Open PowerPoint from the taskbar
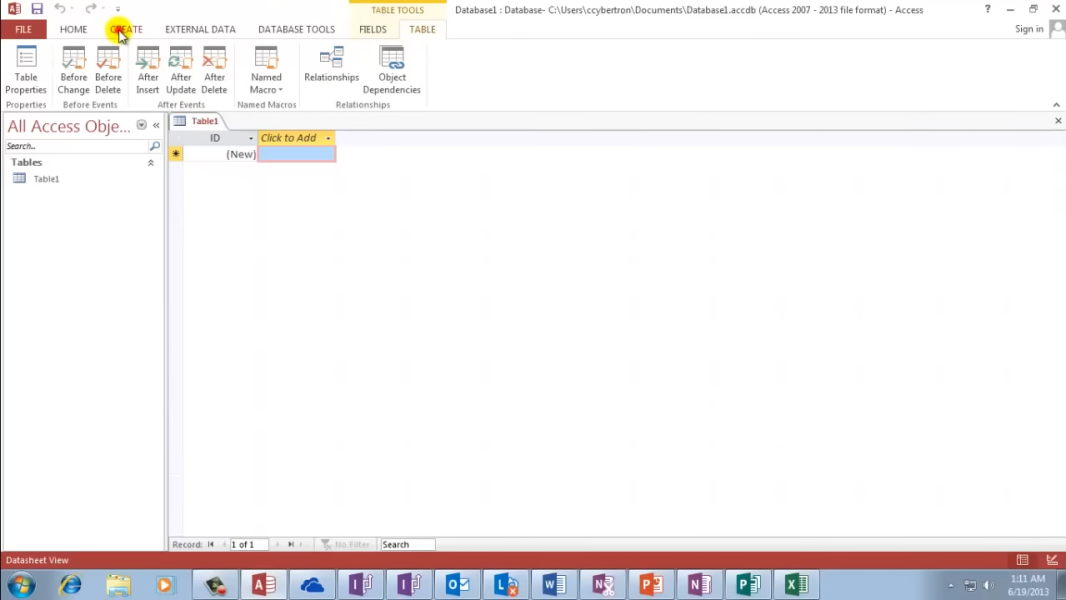1066x600 pixels. (x=651, y=584)
